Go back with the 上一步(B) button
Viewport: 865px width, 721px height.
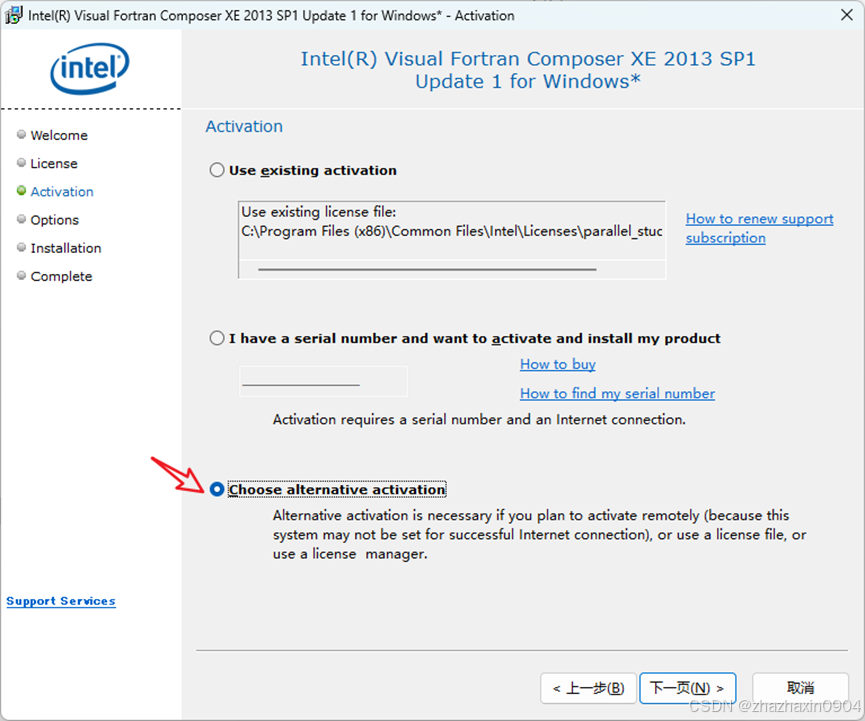tap(589, 688)
